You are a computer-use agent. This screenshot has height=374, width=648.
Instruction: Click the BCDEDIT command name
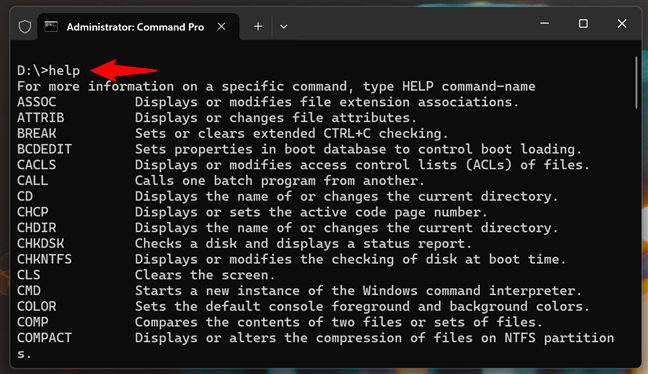(x=44, y=149)
